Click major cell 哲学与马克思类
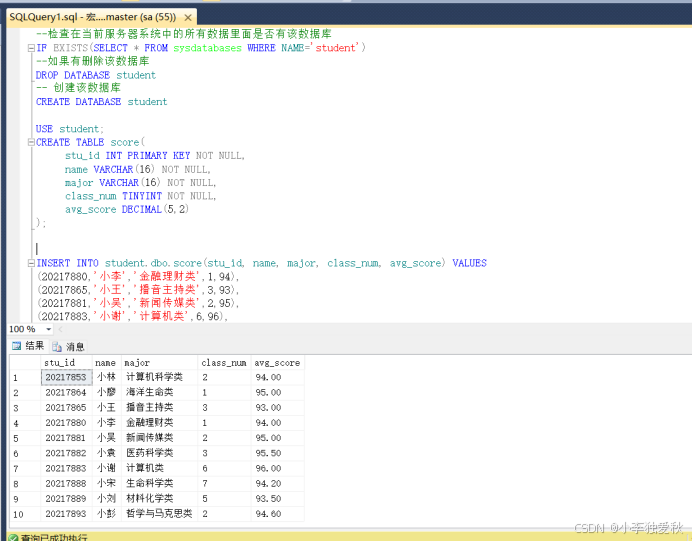The height and width of the screenshot is (542, 692). pyautogui.click(x=159, y=514)
